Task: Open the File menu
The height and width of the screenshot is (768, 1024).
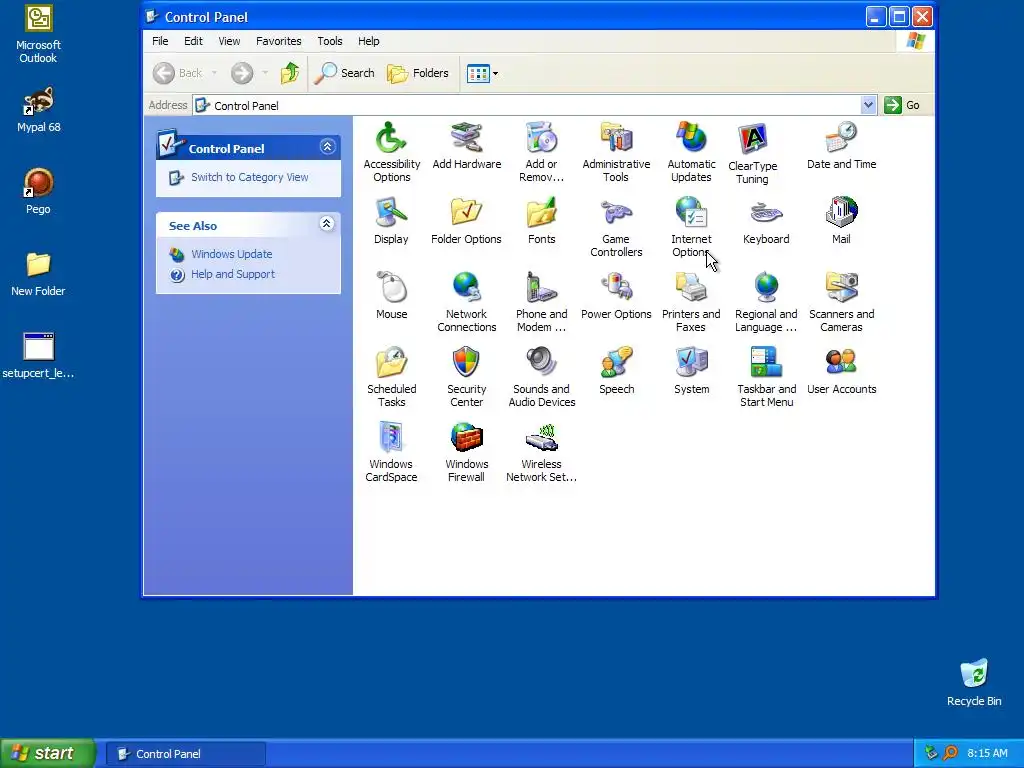Action: [x=160, y=40]
